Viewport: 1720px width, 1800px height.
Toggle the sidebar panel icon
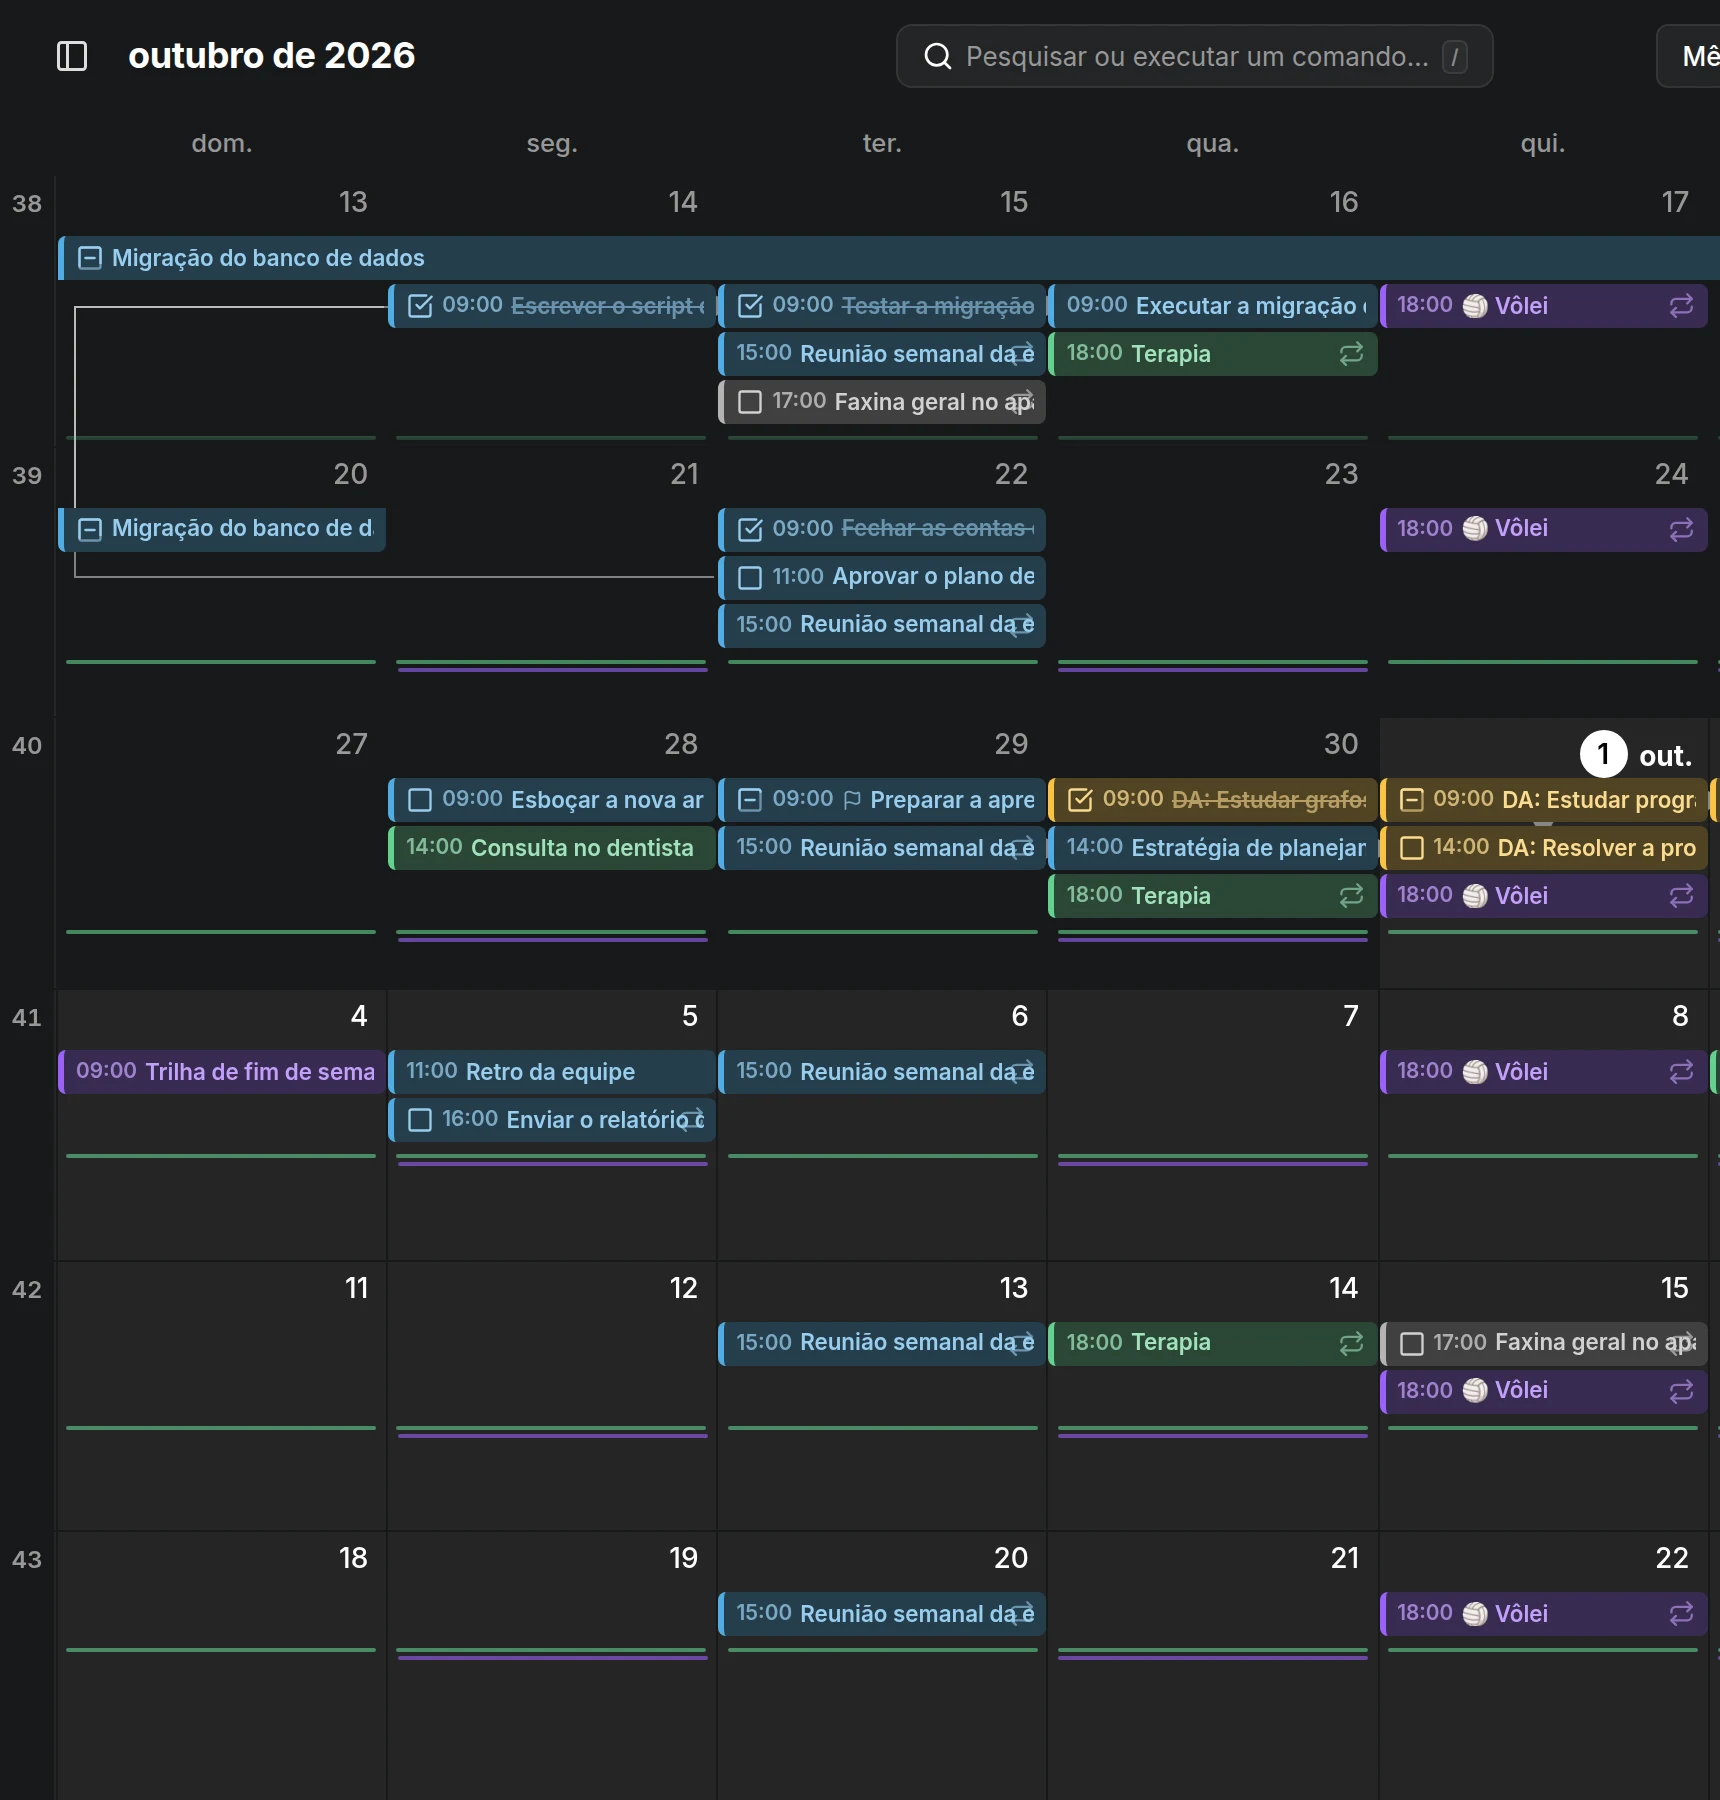point(72,56)
